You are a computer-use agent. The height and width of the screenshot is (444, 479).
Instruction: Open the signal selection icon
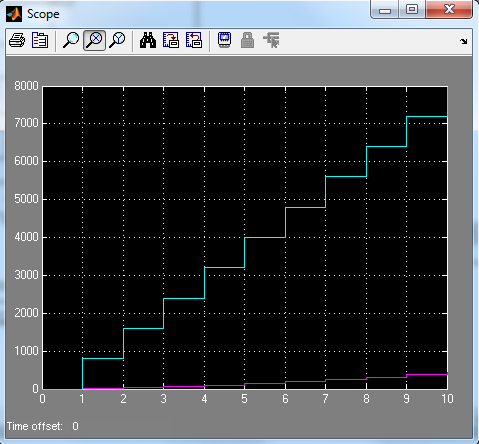click(271, 40)
